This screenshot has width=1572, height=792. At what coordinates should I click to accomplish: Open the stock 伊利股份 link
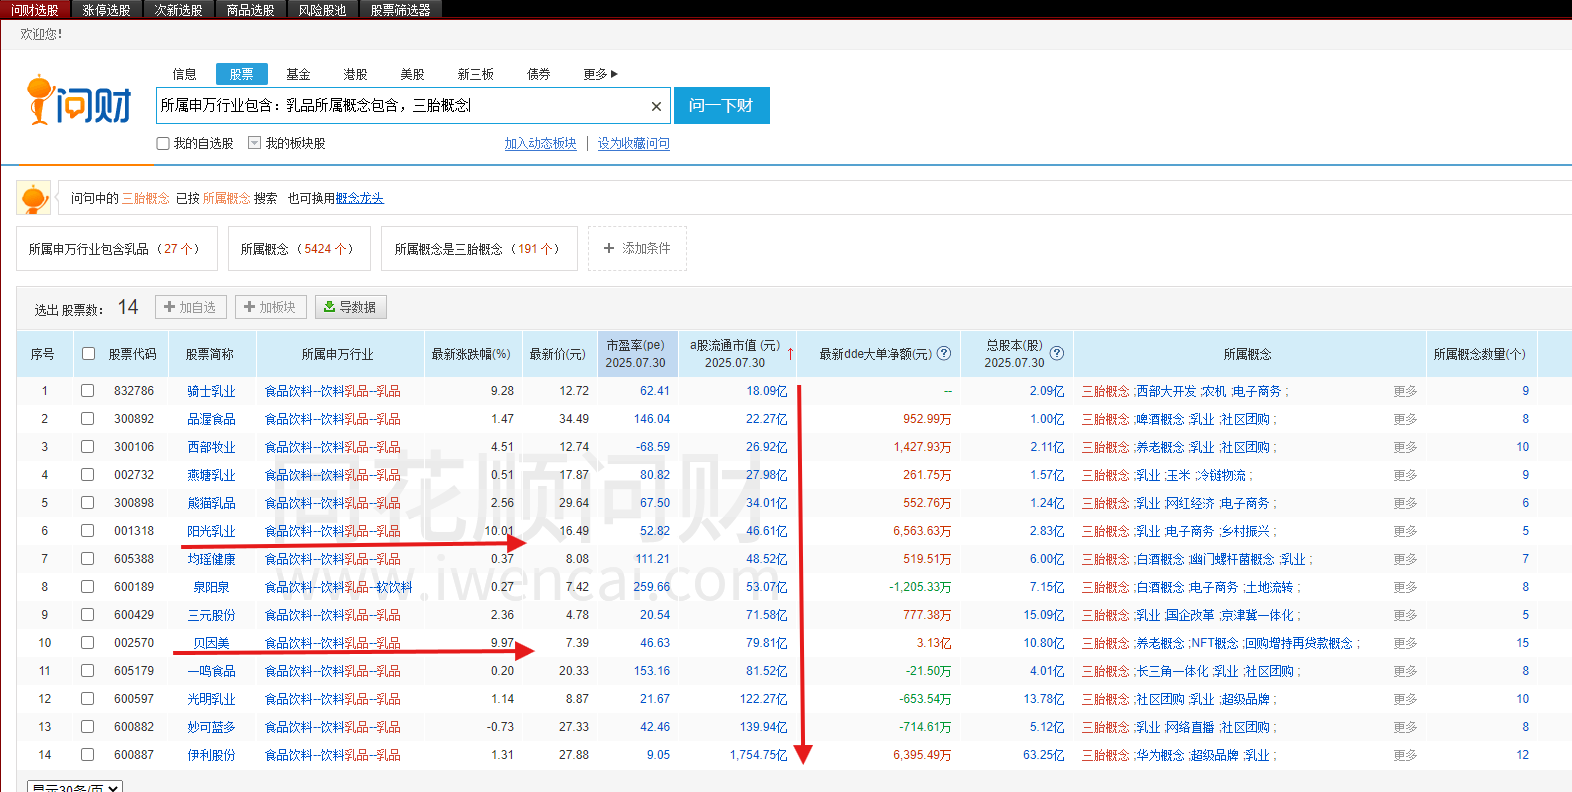click(211, 755)
